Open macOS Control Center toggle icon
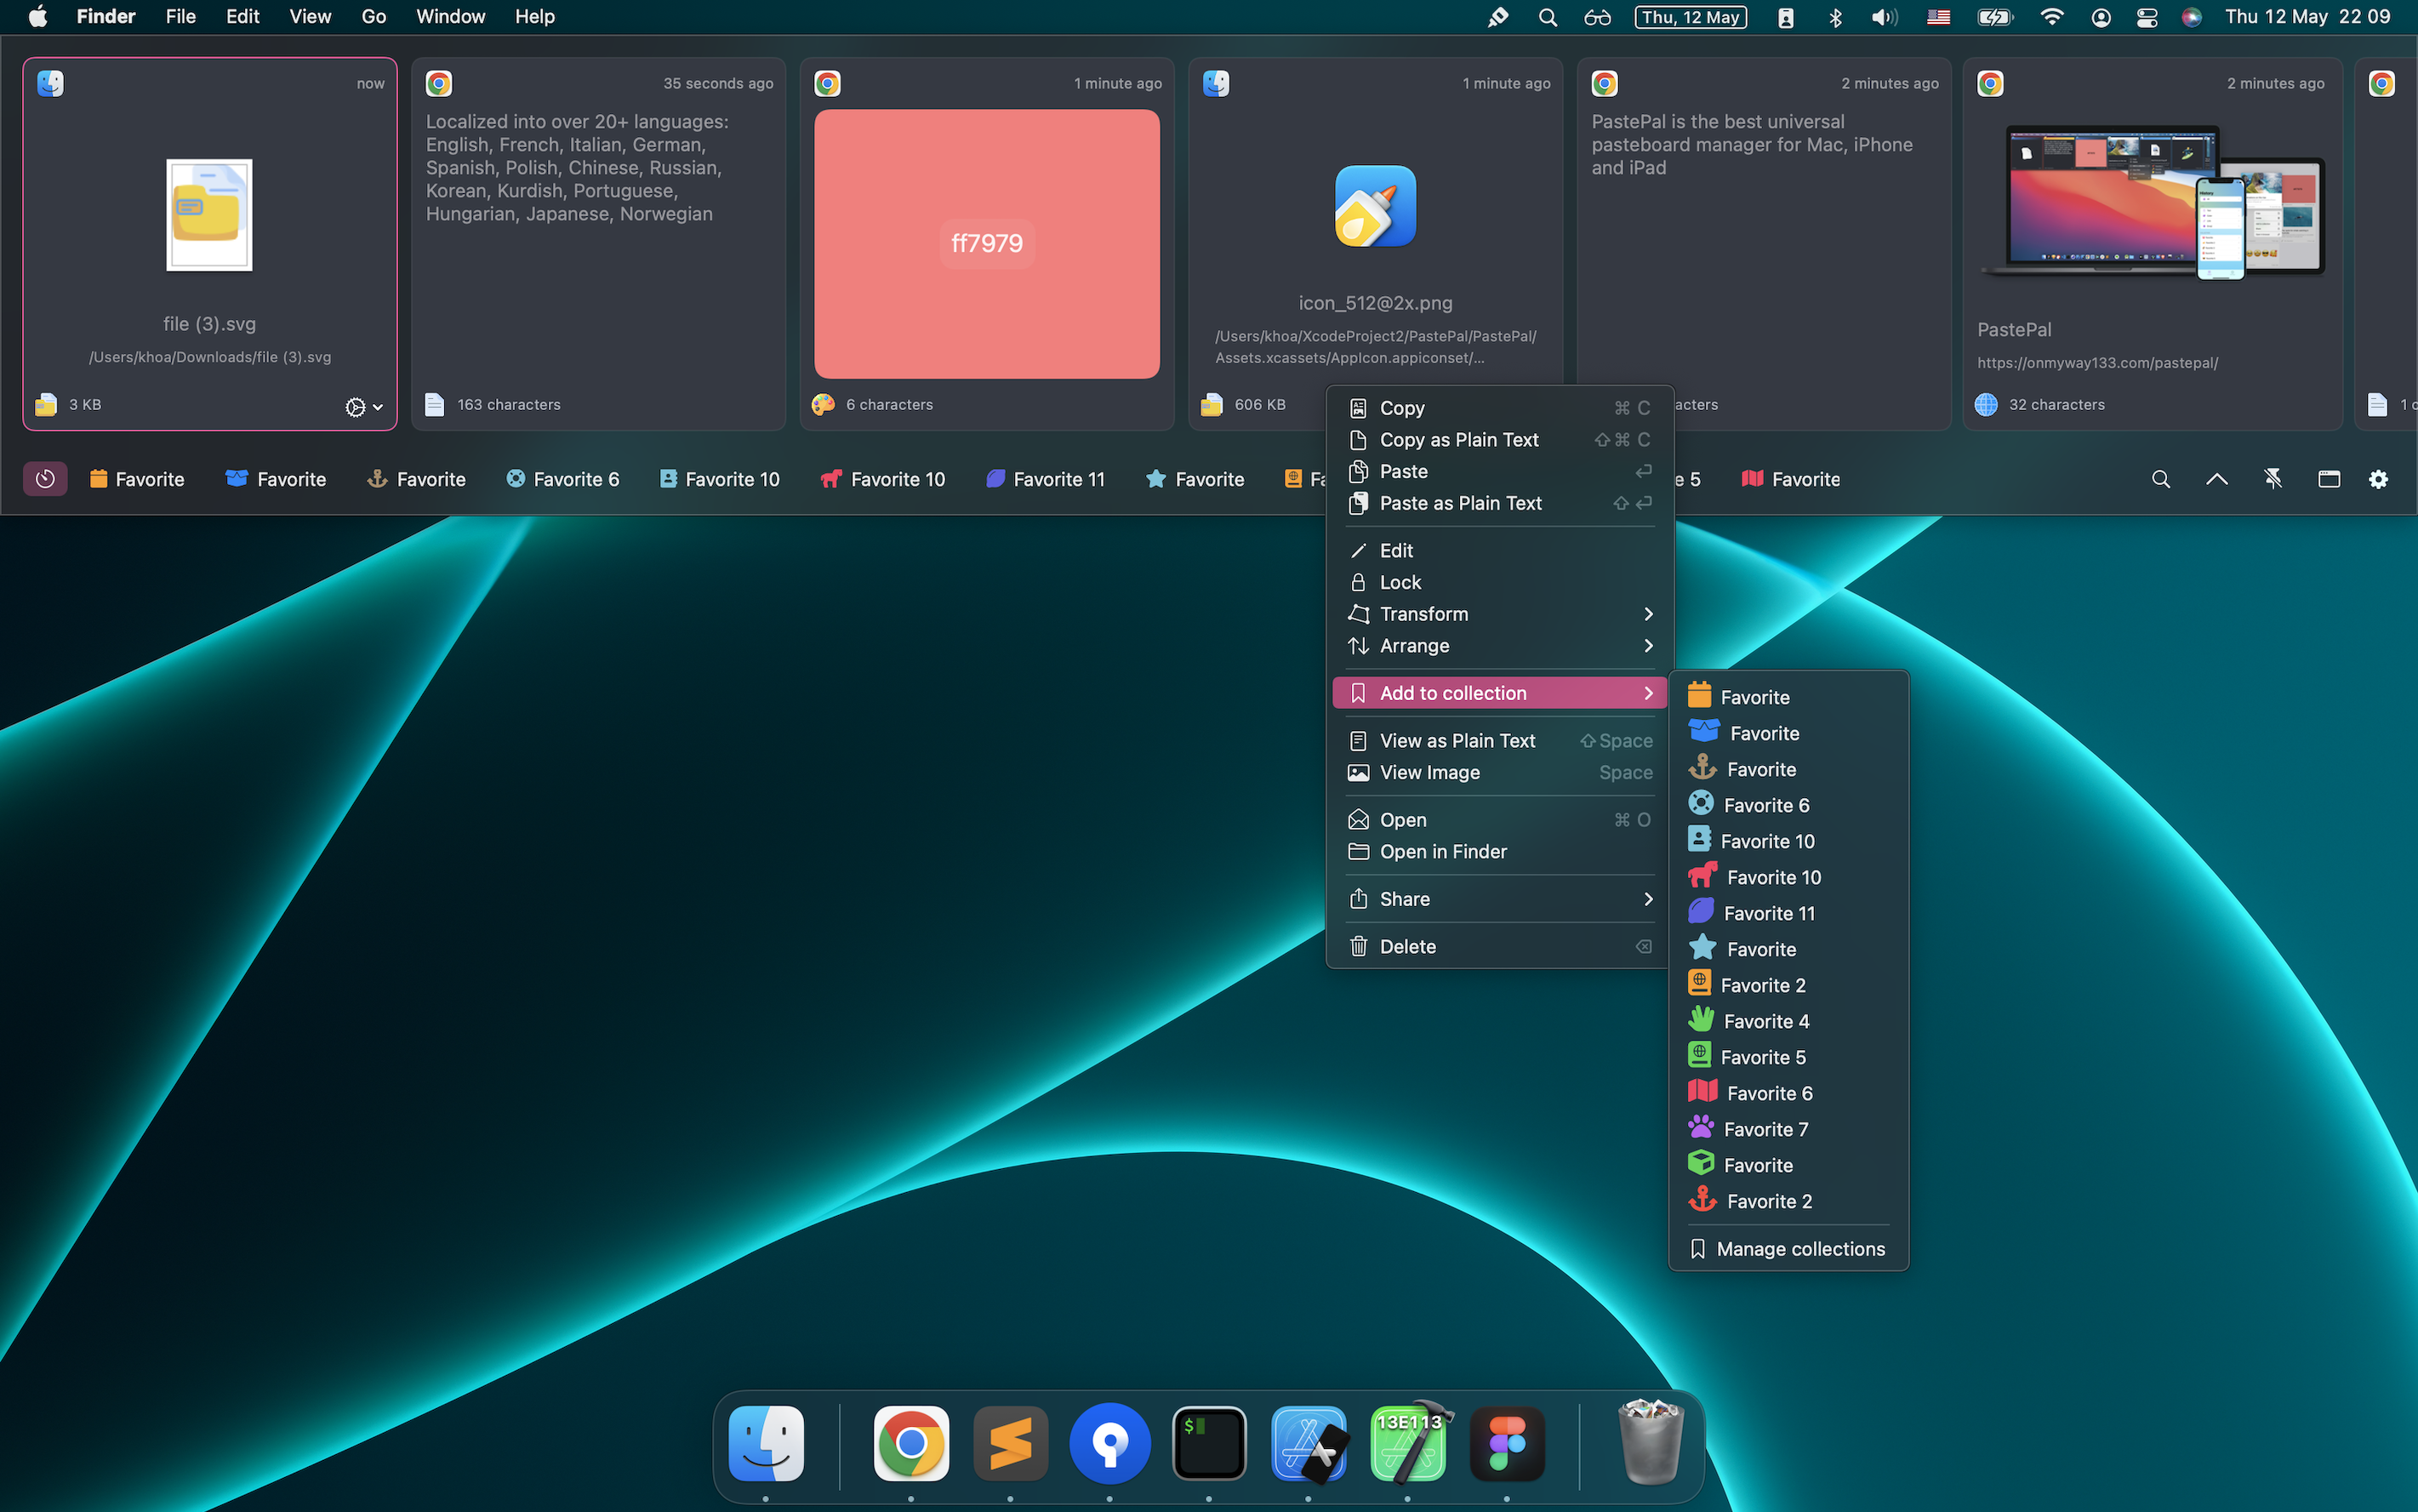Viewport: 2418px width, 1512px height. [x=2146, y=17]
